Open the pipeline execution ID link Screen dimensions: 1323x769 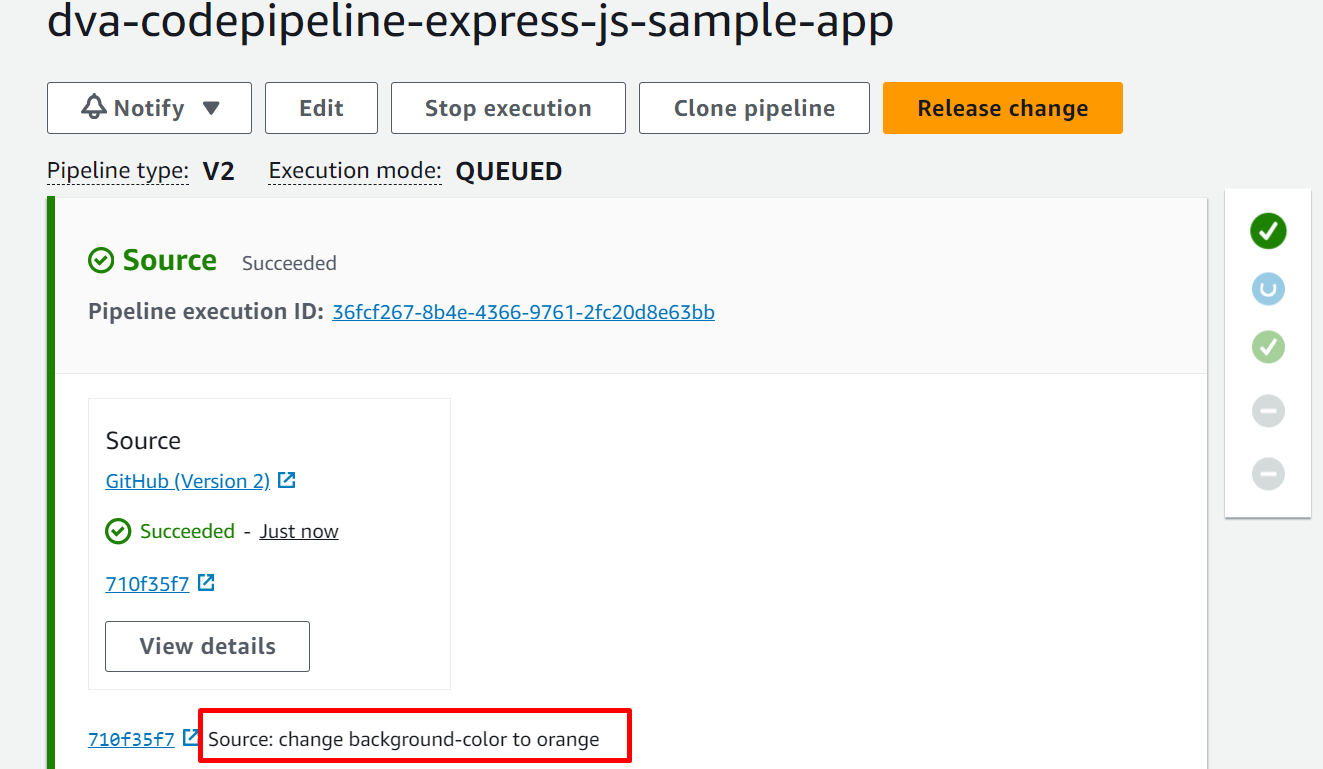coord(523,312)
